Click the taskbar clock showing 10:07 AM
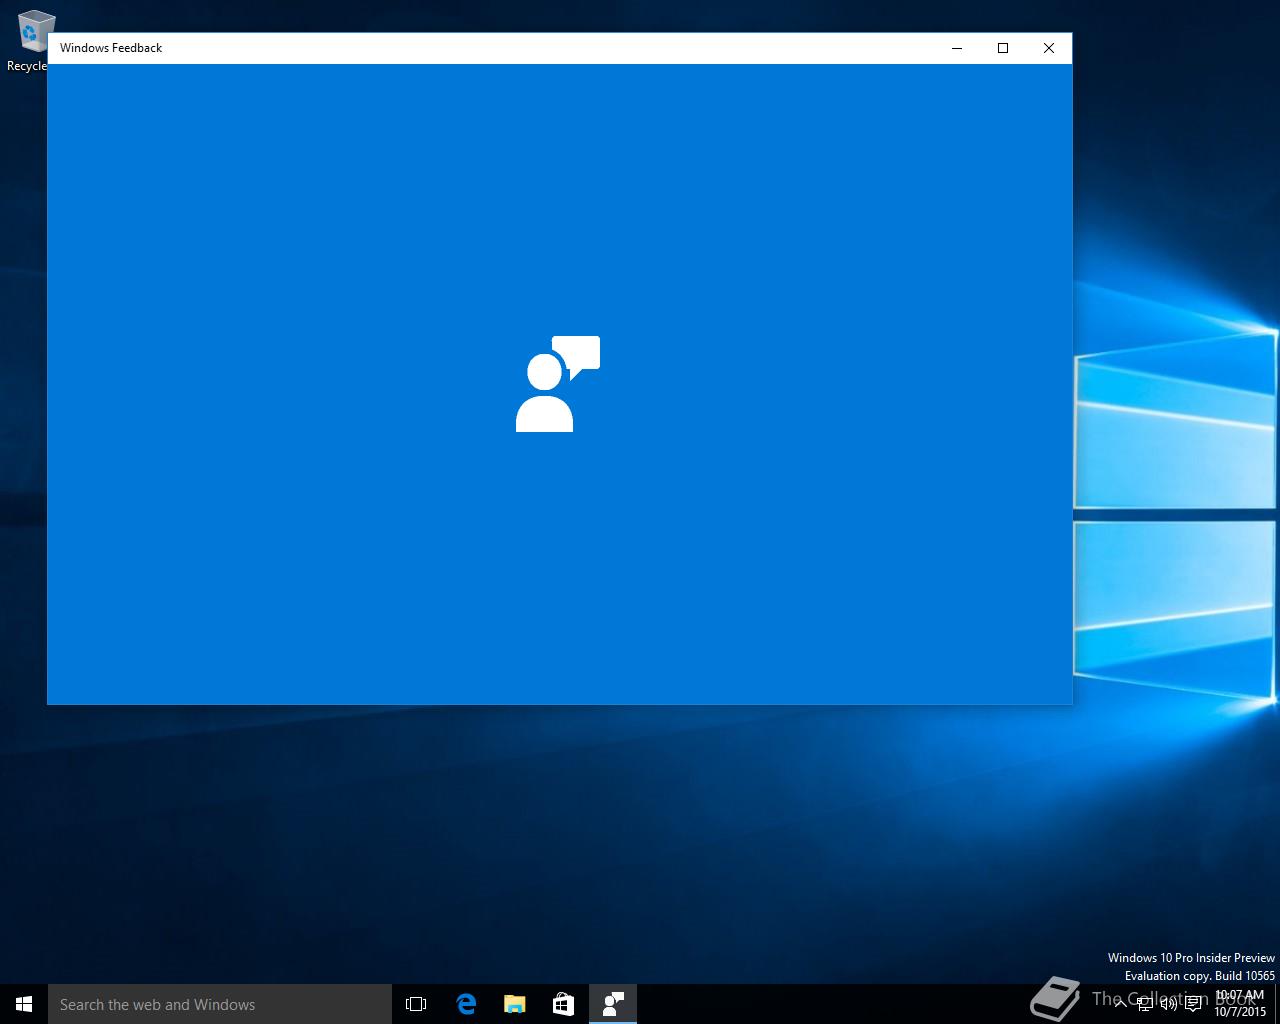Image resolution: width=1280 pixels, height=1024 pixels. click(x=1240, y=1004)
